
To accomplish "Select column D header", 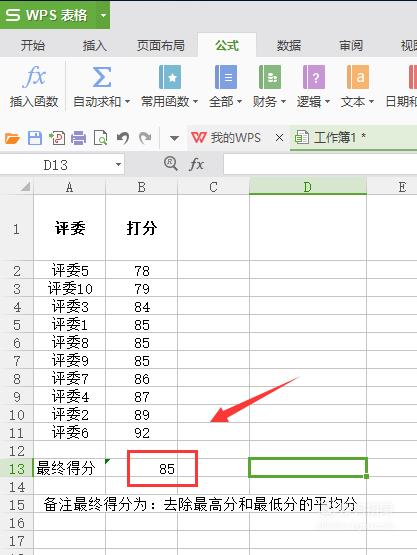I will [x=308, y=187].
